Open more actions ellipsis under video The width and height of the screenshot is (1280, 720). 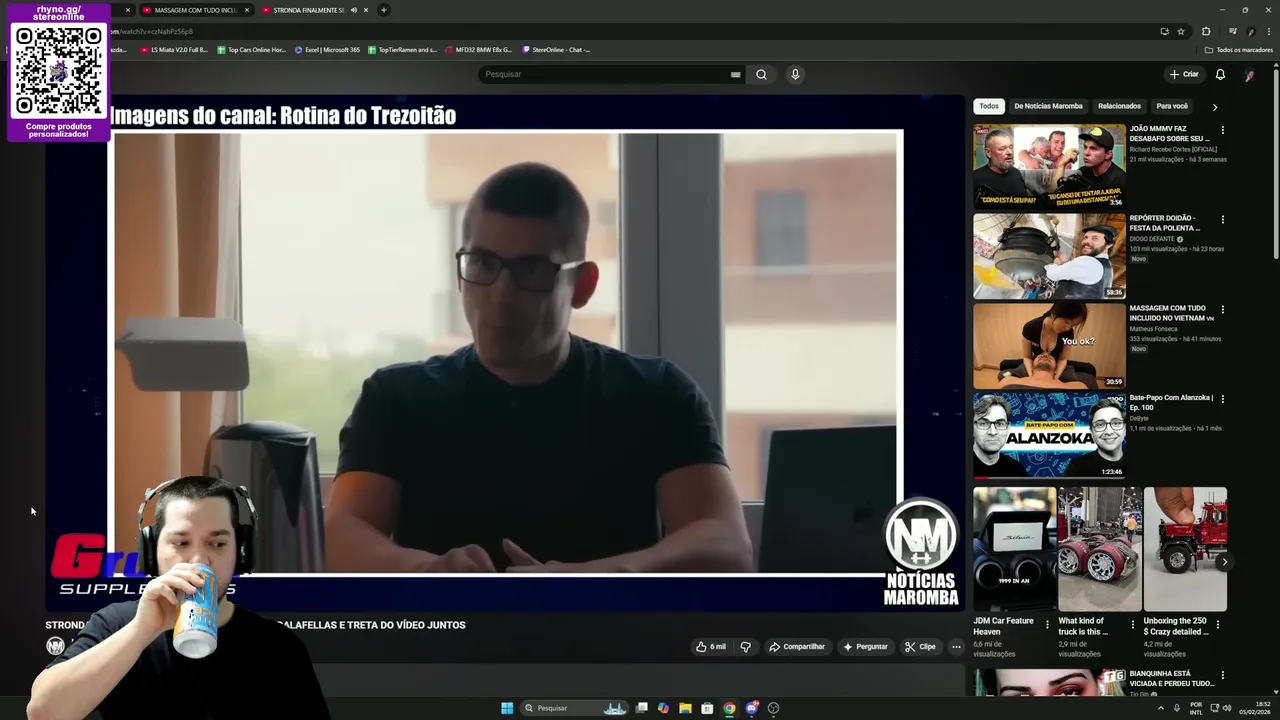(956, 647)
